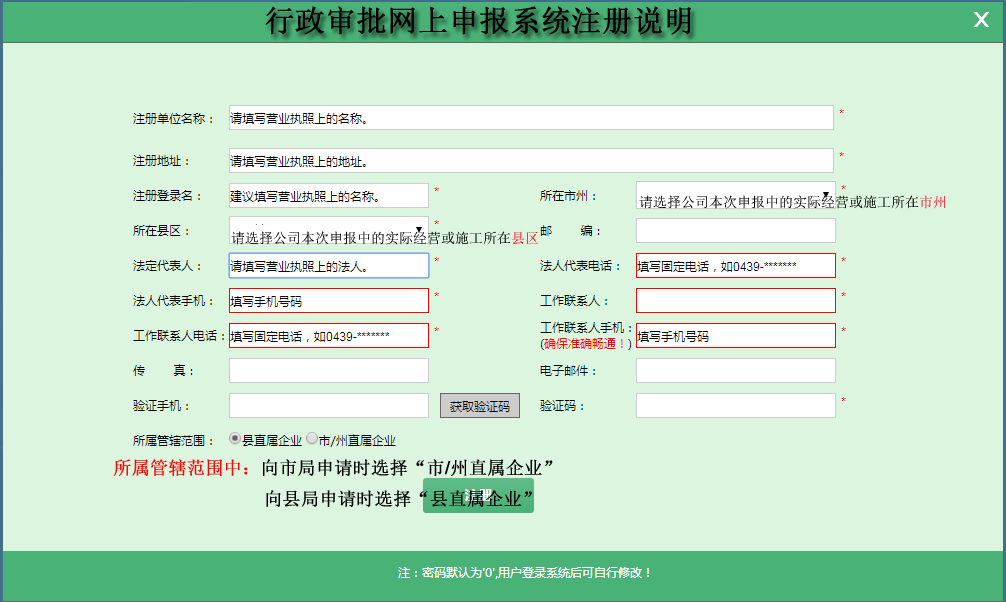The image size is (1006, 602).
Task: Click the 获取验证码 button
Action: pos(479,406)
